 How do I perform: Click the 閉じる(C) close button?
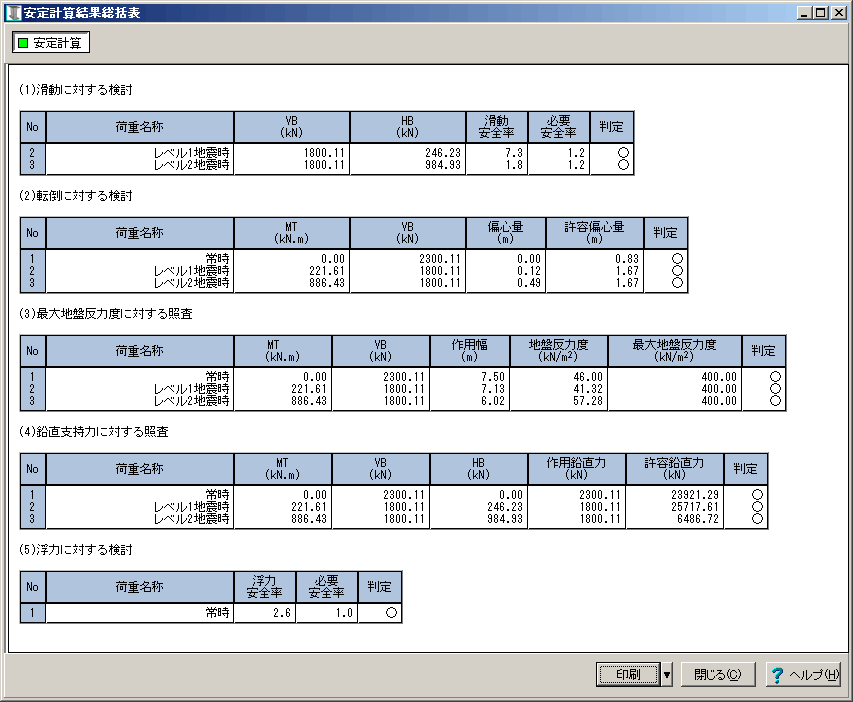click(x=718, y=674)
